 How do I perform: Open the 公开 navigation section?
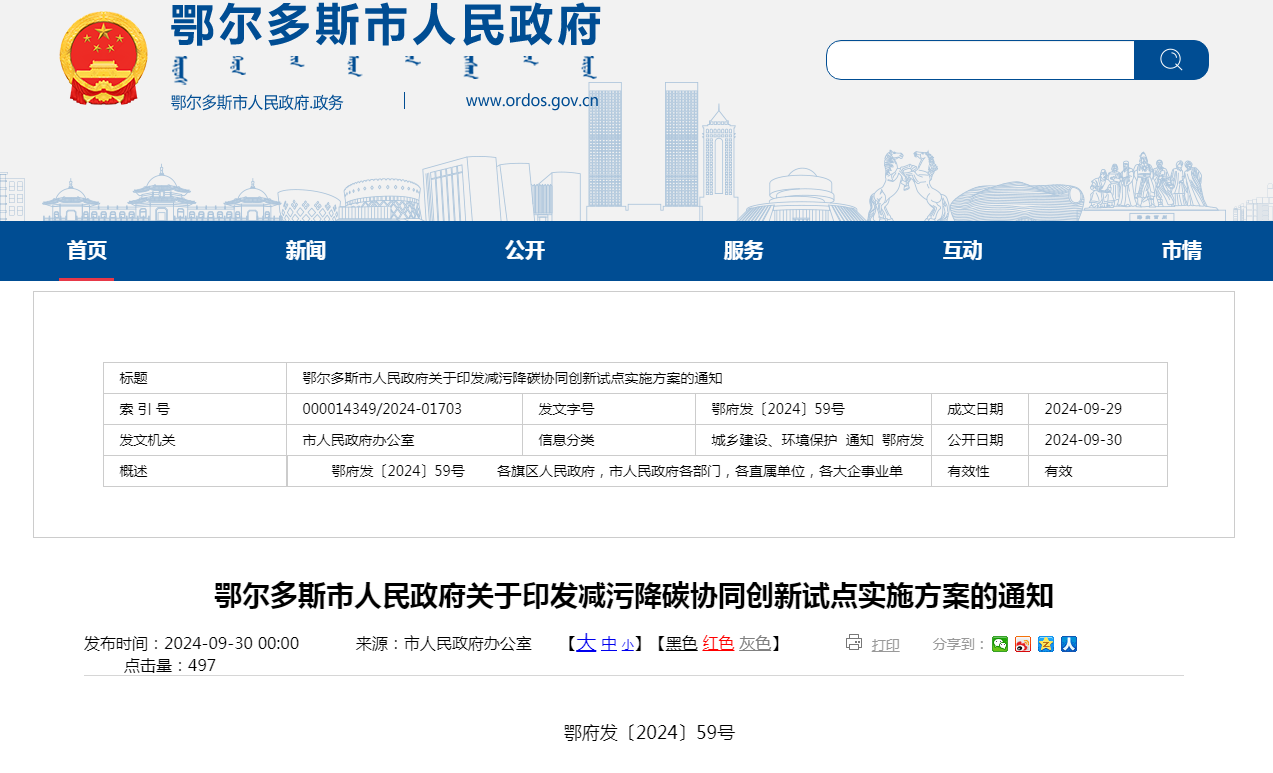(x=524, y=251)
